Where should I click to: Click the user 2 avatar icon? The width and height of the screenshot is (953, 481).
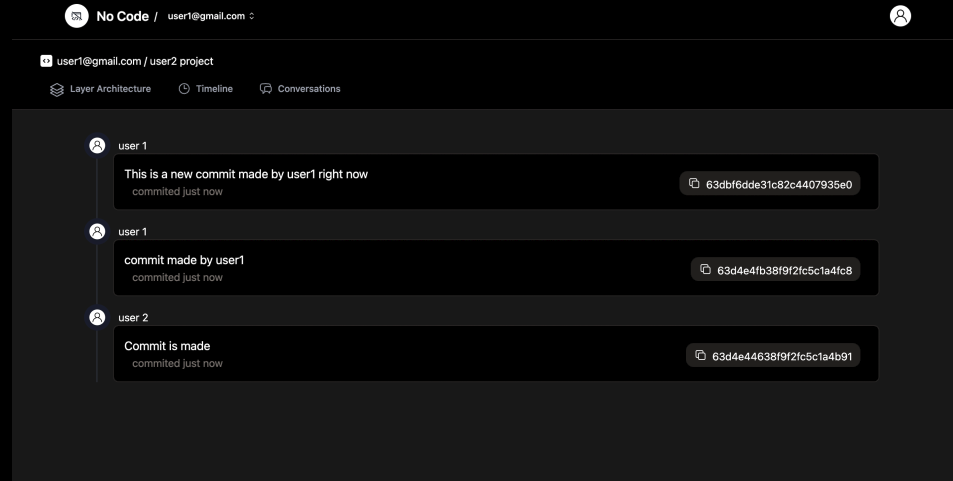click(x=97, y=317)
